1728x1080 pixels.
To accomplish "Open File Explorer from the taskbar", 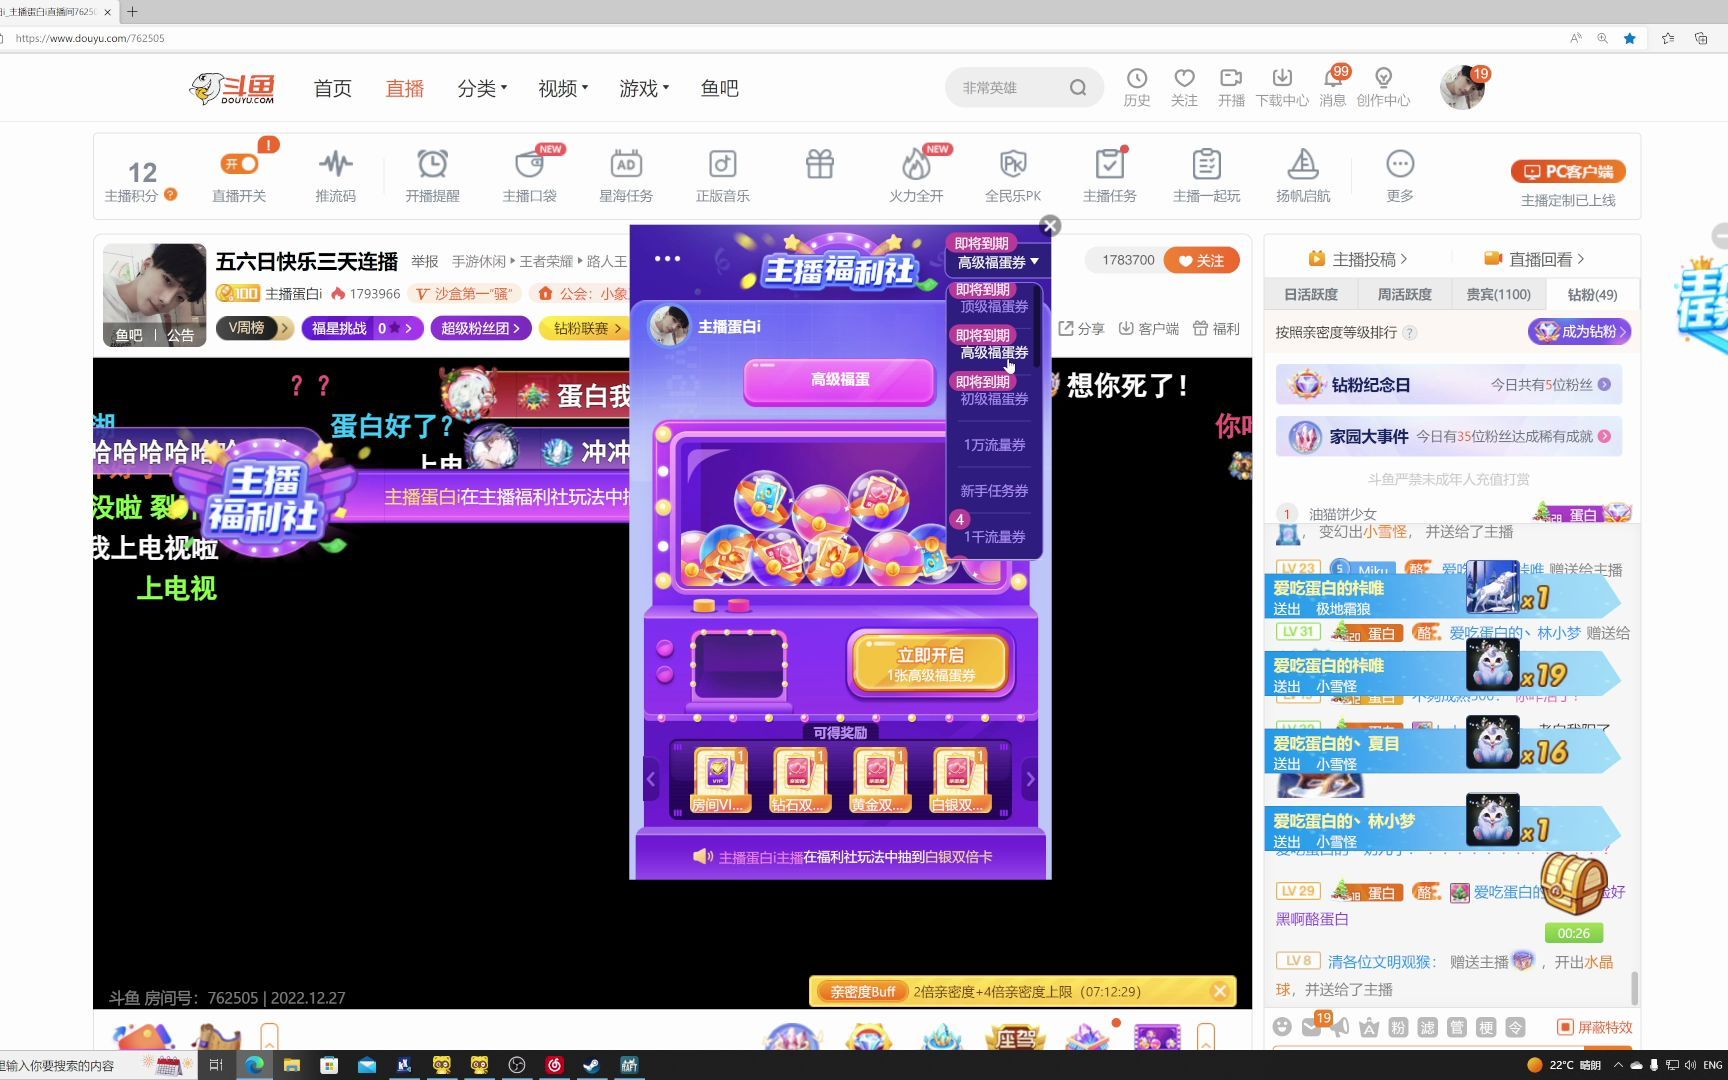I will 292,1065.
